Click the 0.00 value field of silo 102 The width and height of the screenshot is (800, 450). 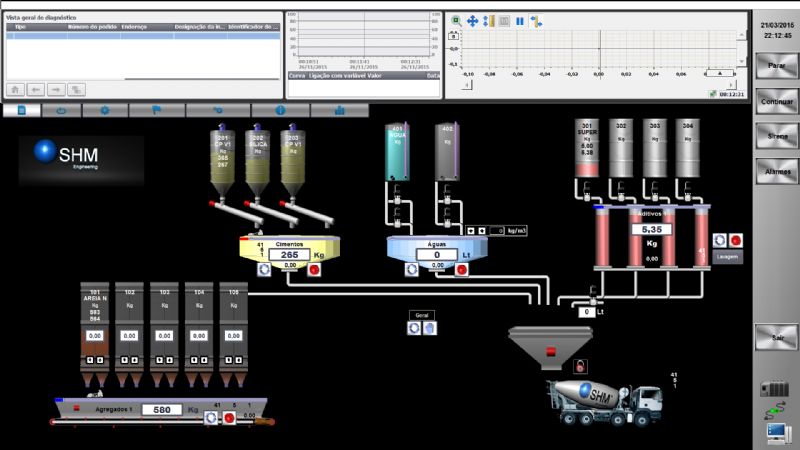pos(129,336)
